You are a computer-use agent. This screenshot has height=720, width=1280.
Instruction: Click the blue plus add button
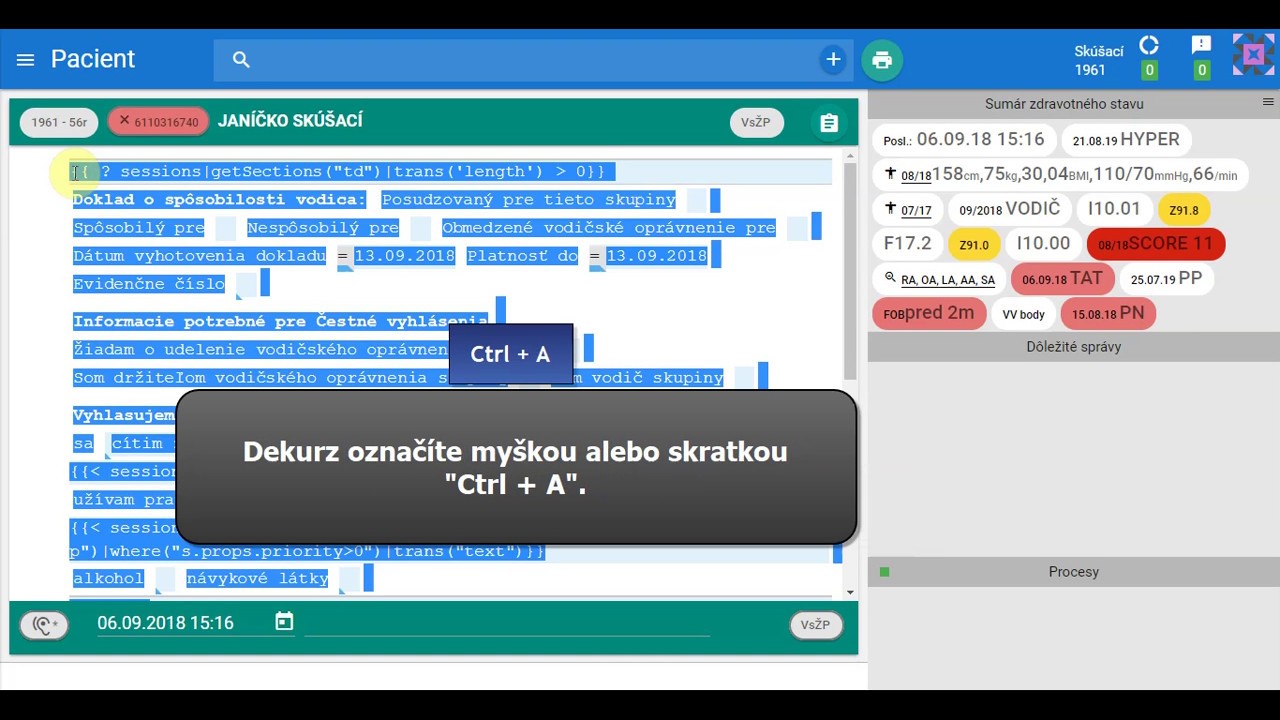(x=833, y=60)
